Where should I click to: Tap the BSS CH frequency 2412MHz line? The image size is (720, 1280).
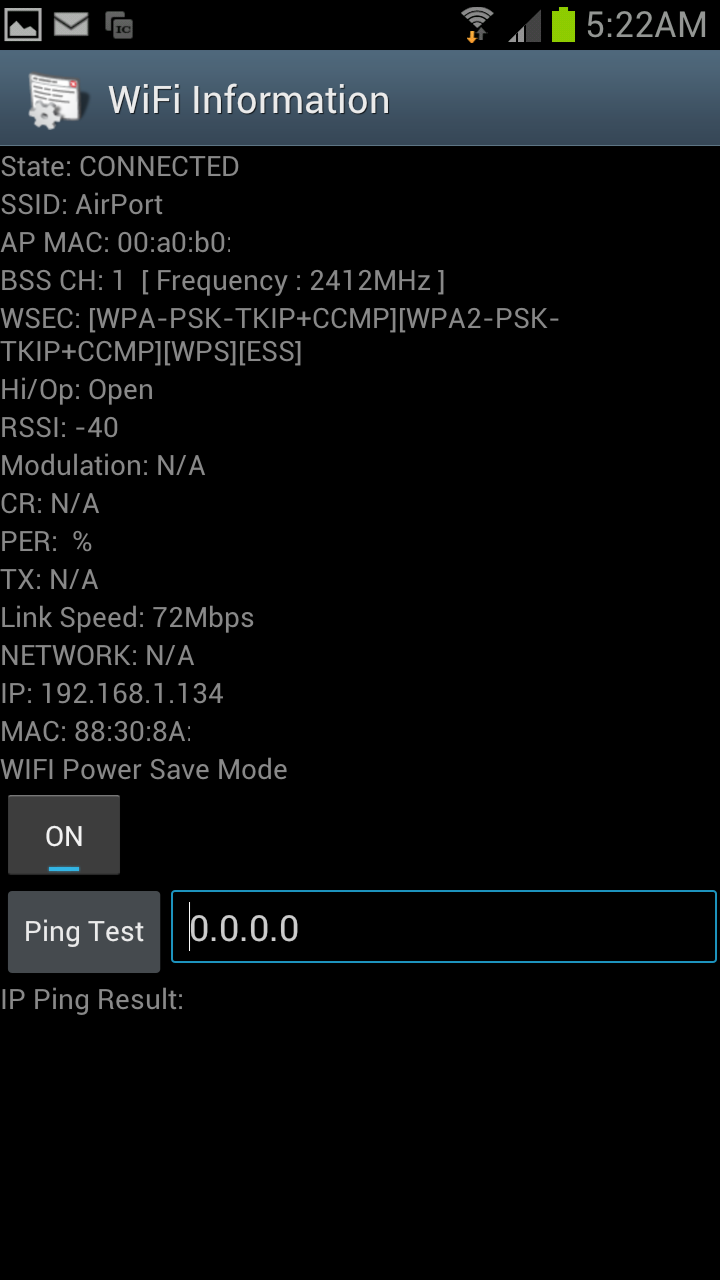tap(222, 280)
